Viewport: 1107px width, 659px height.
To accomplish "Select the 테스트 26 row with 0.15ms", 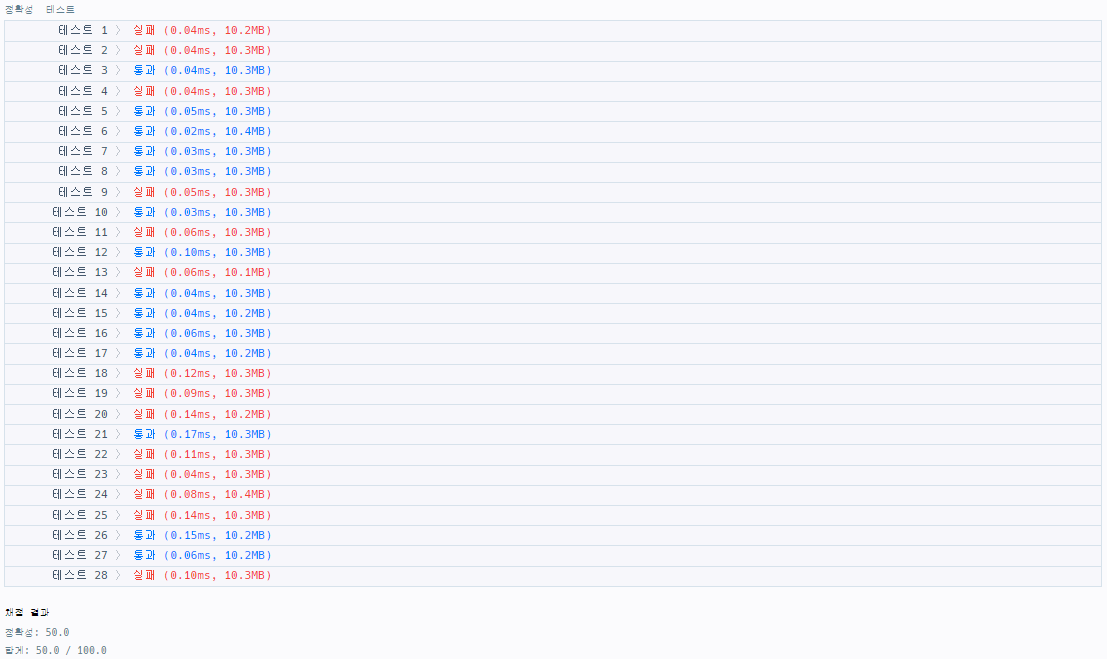I will (553, 535).
